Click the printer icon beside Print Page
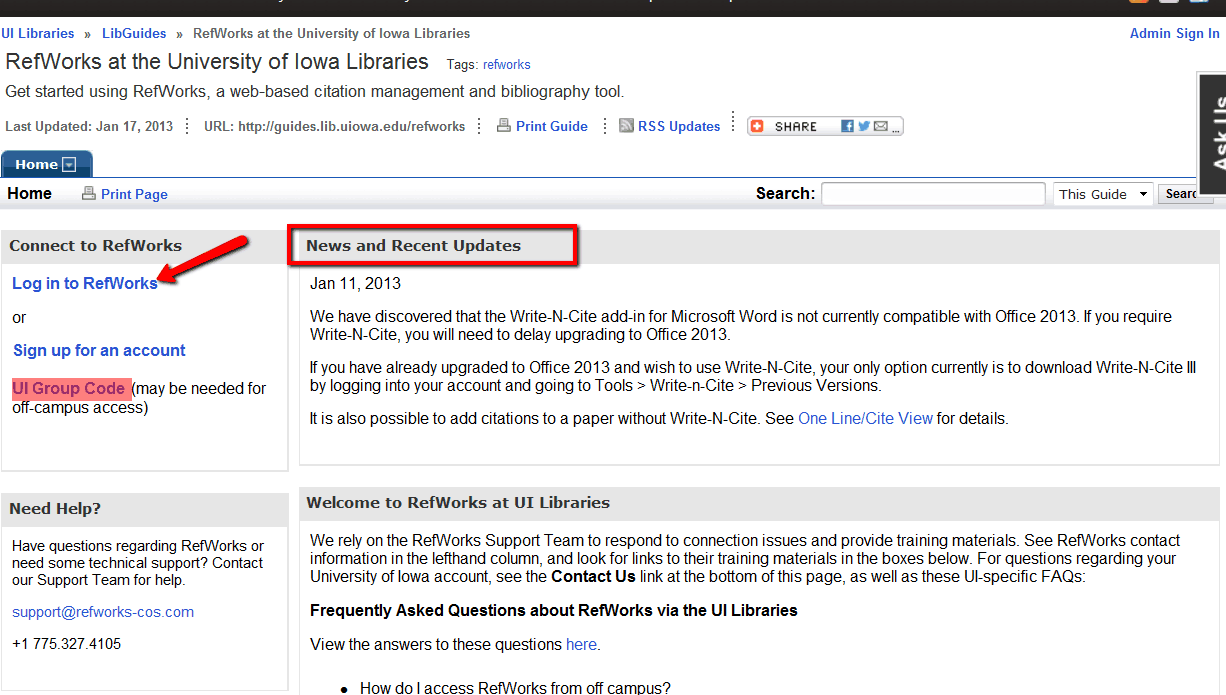 coord(89,194)
